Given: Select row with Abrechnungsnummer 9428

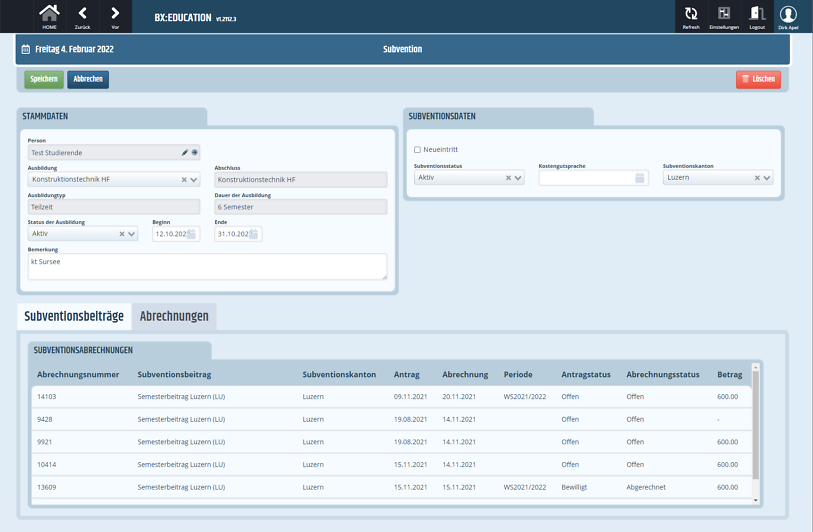Looking at the screenshot, I should point(391,419).
